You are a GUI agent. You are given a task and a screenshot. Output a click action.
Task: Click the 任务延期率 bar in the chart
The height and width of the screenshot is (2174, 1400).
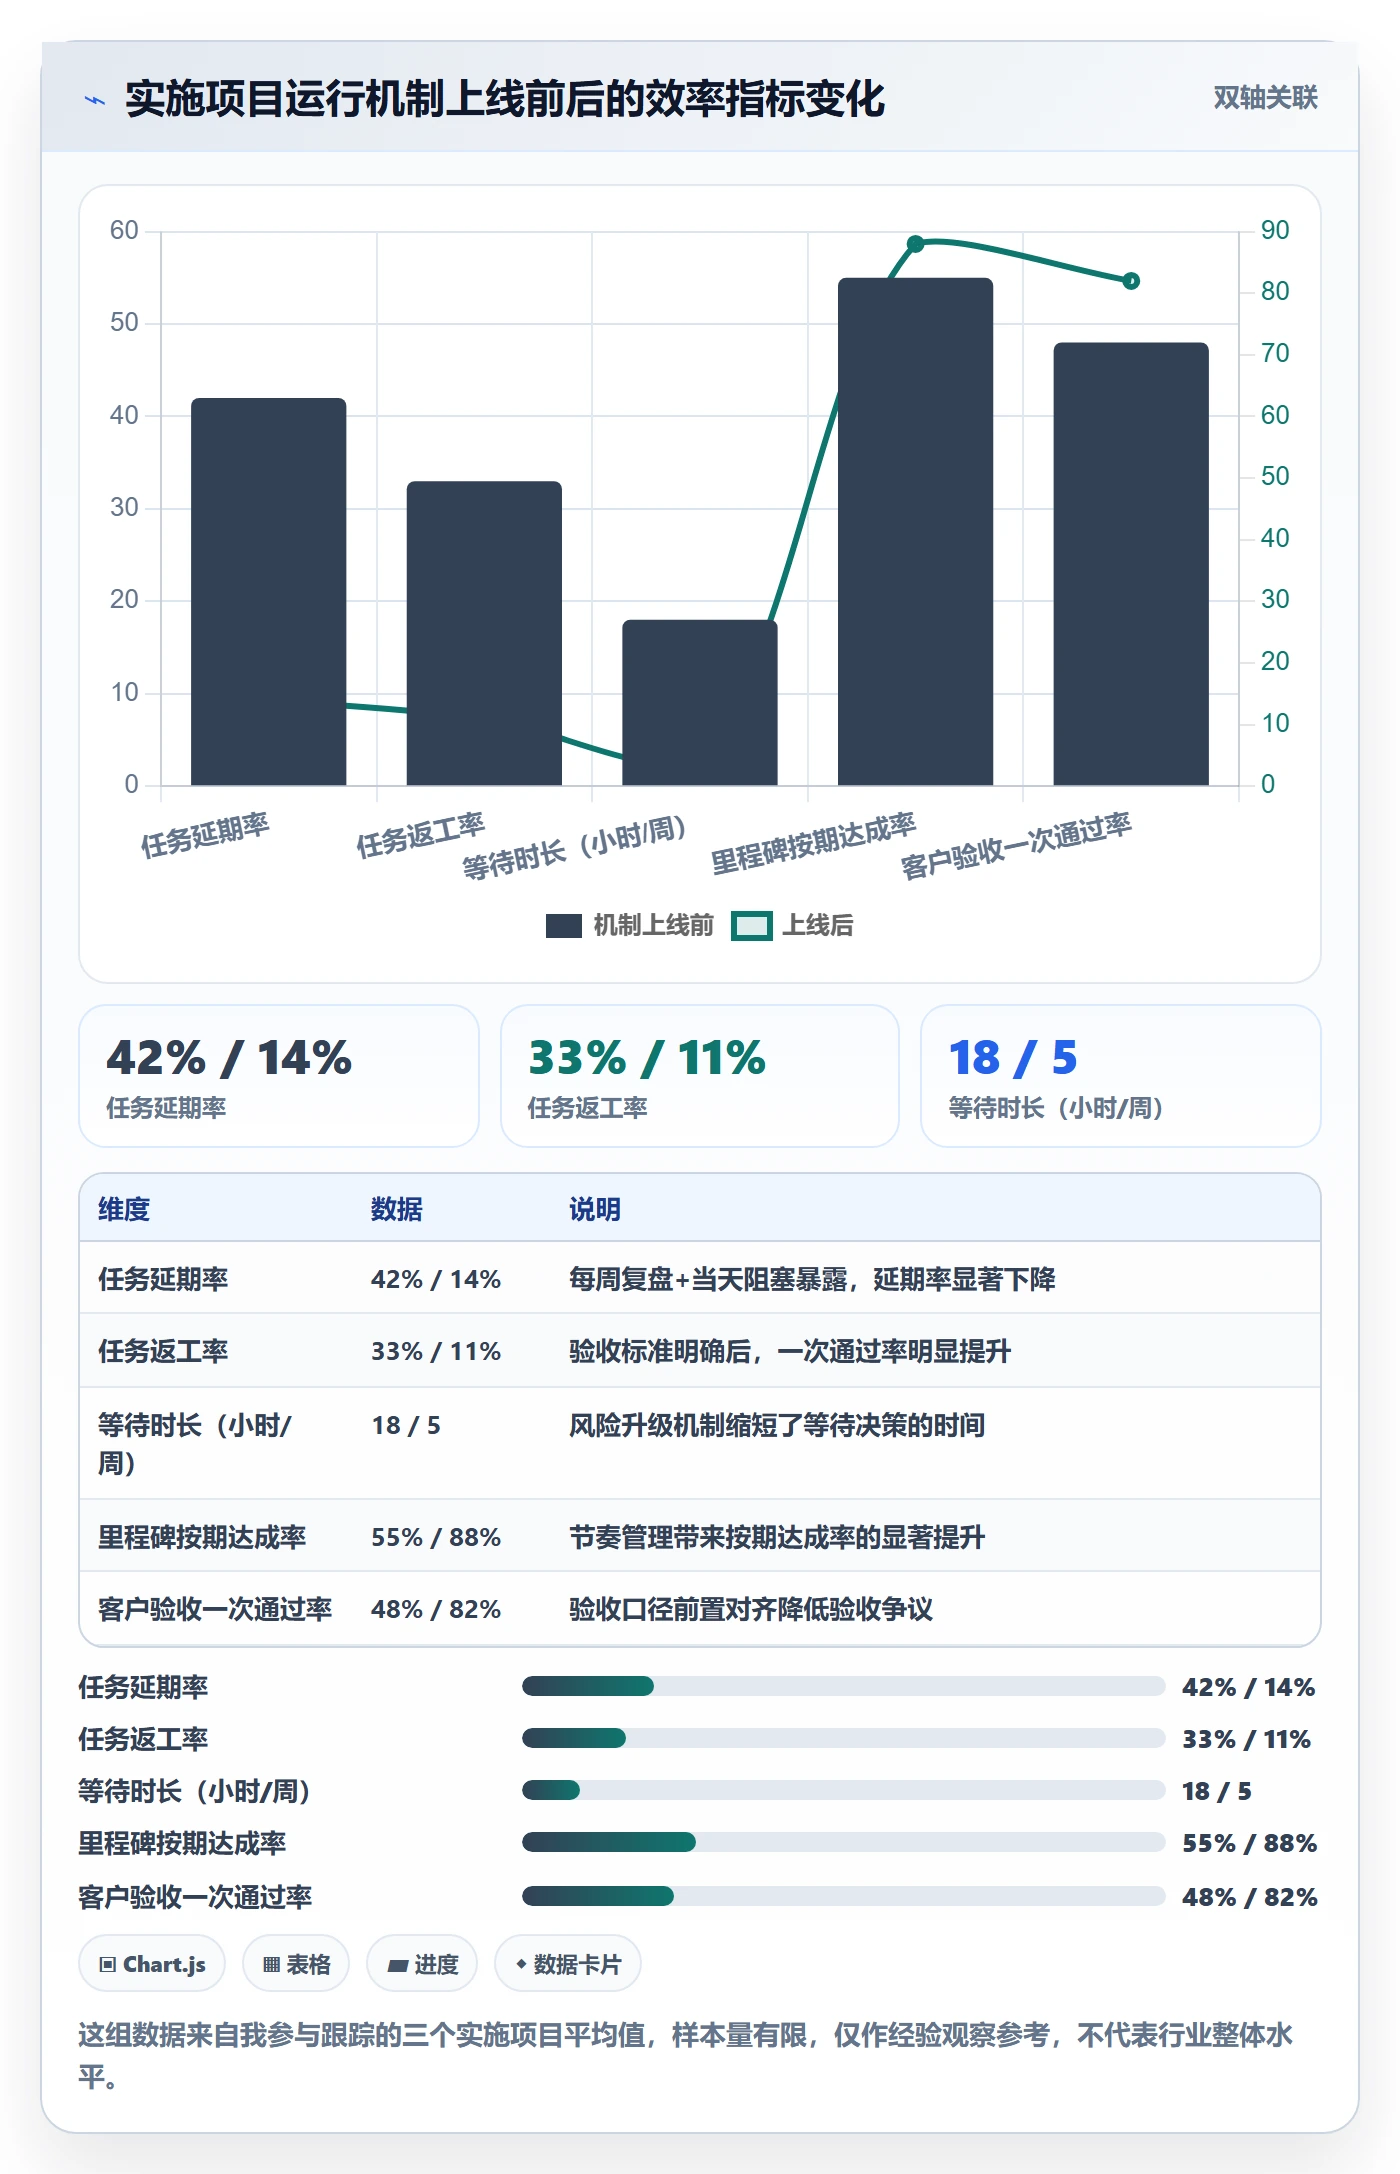point(269,592)
